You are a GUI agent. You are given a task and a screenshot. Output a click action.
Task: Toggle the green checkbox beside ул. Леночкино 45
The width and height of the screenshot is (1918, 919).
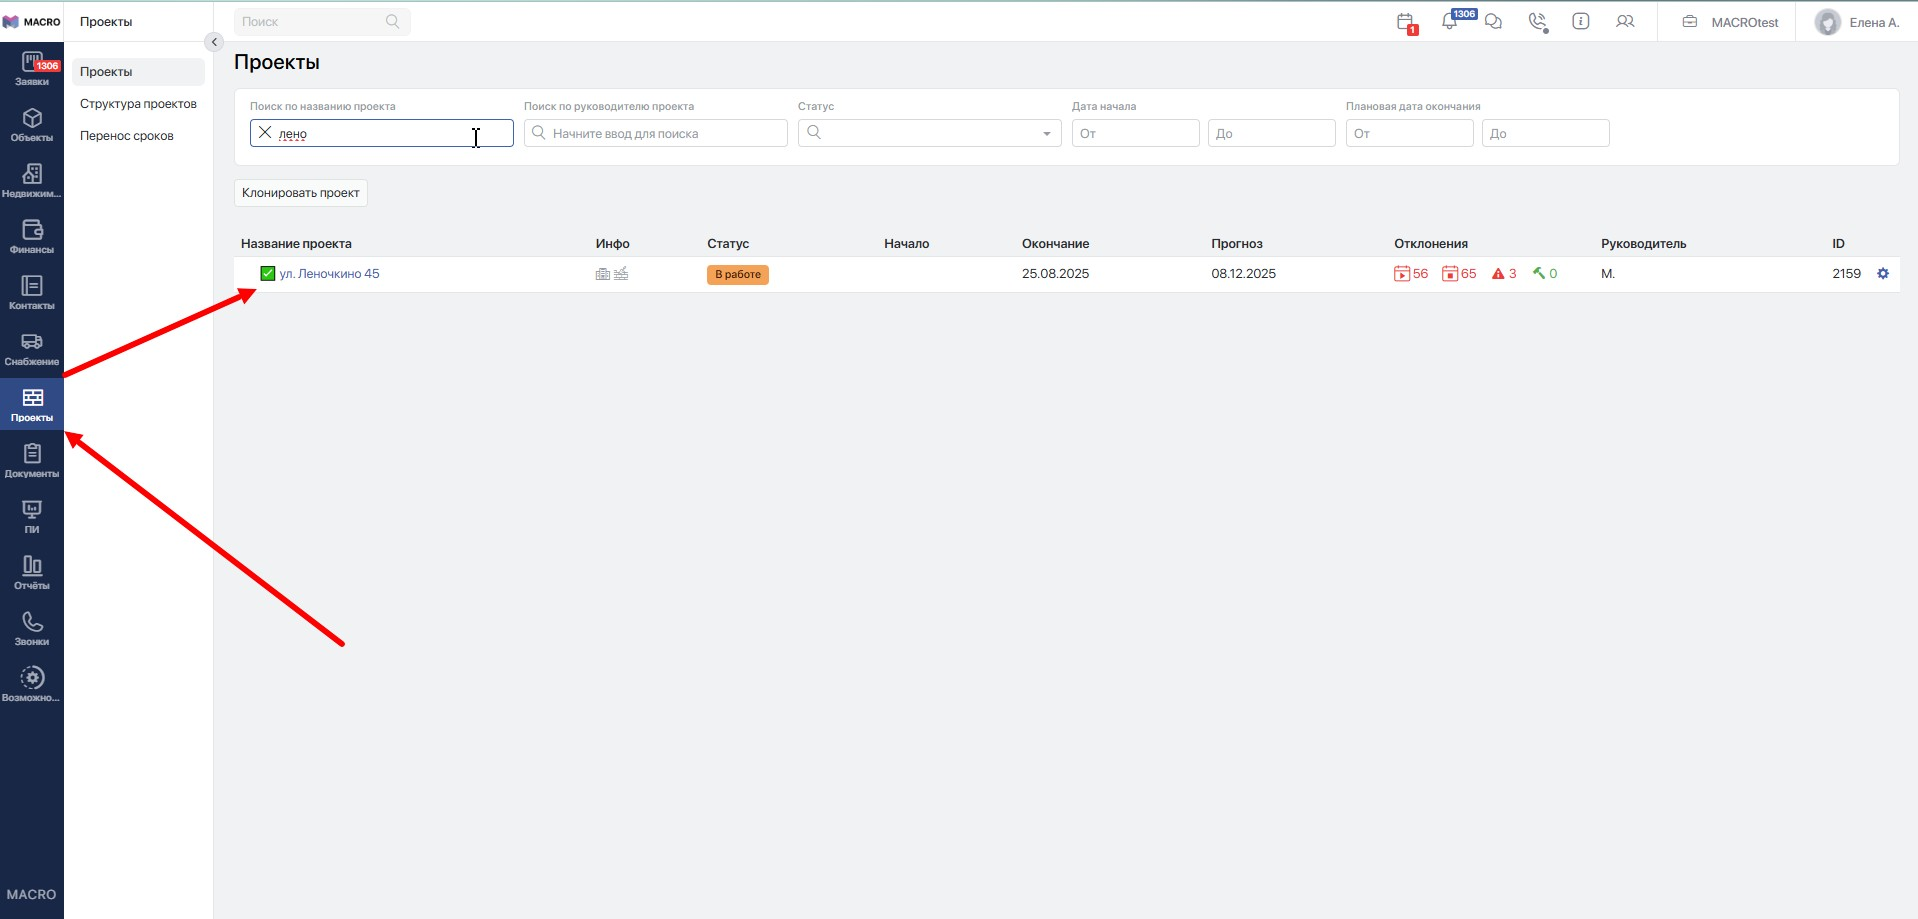268,274
